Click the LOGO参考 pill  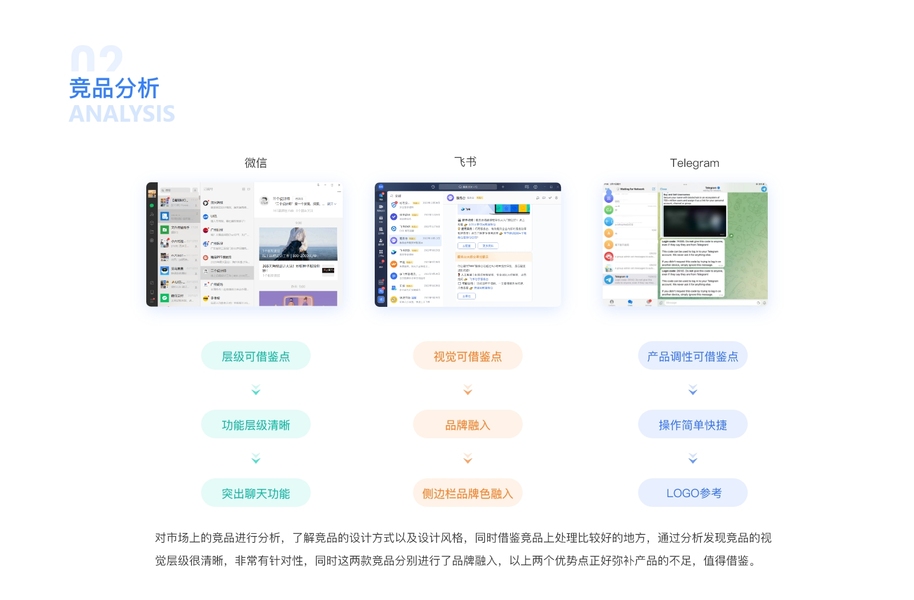692,493
